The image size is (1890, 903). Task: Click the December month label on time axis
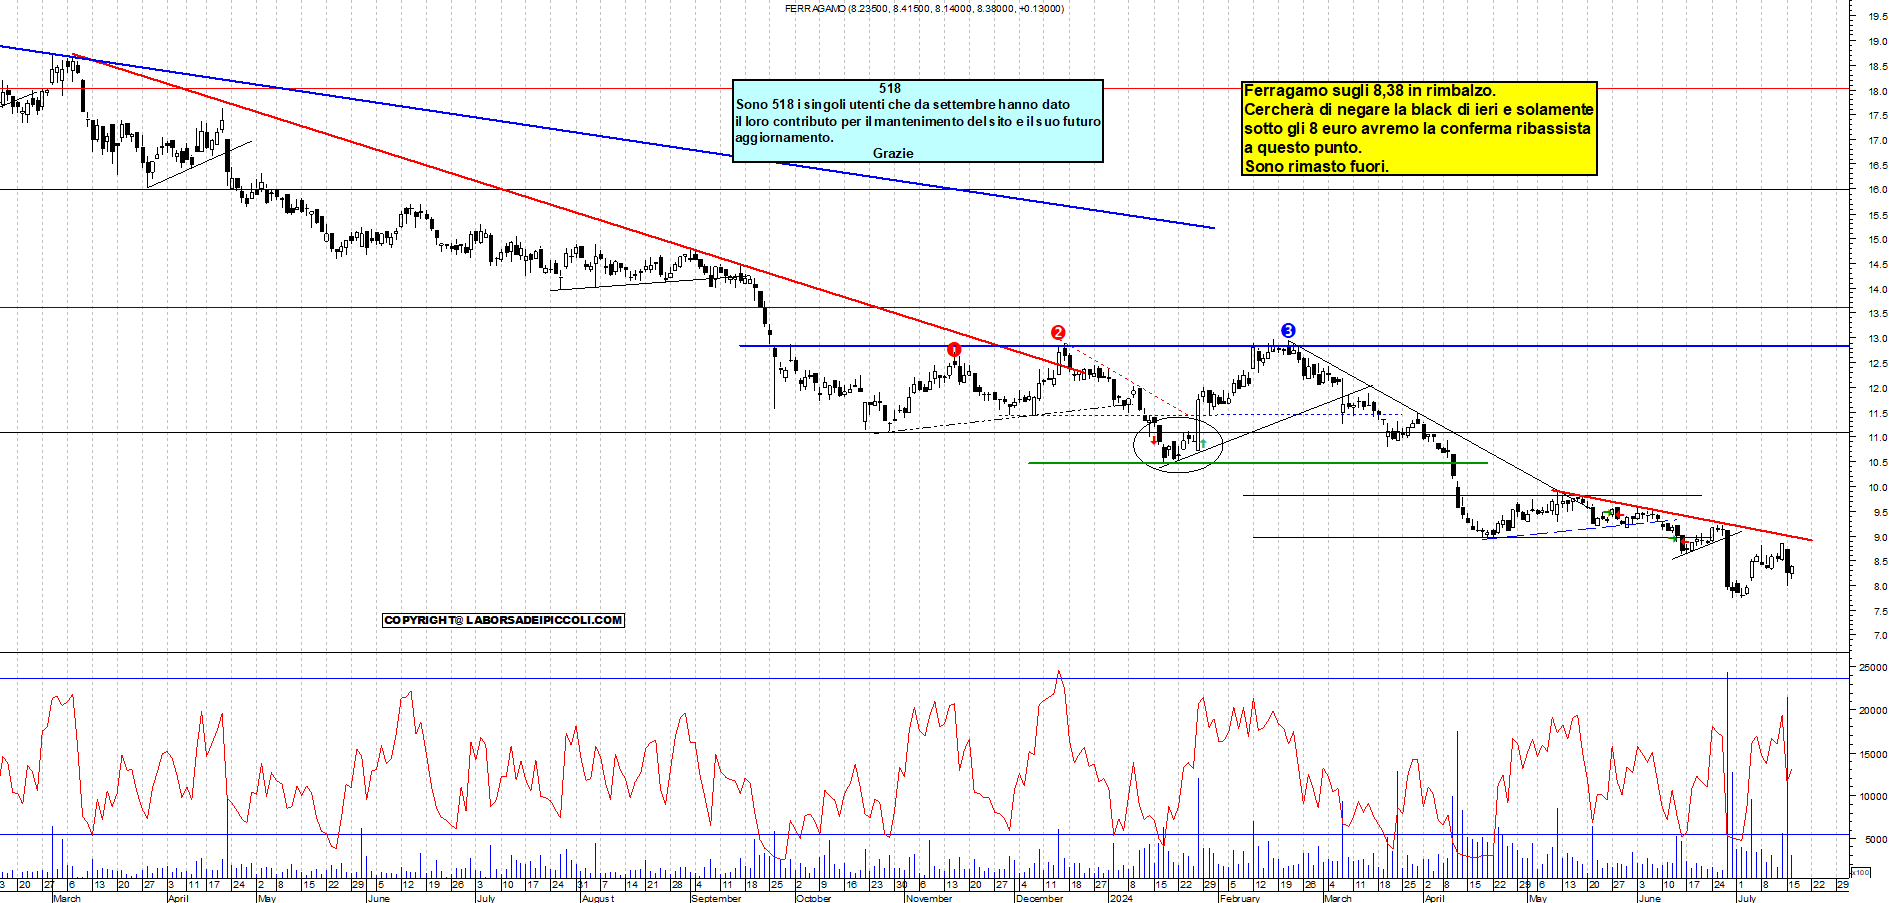(x=1039, y=898)
